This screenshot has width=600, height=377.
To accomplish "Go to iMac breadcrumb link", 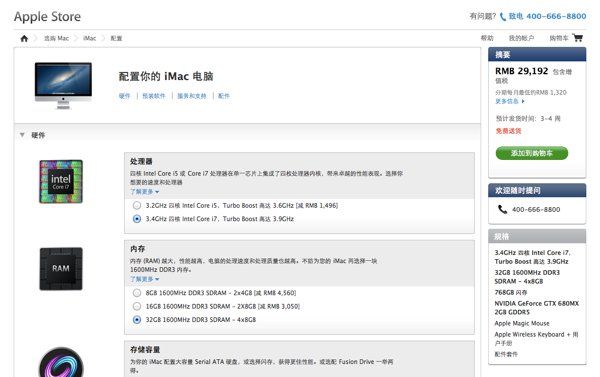I will (90, 38).
